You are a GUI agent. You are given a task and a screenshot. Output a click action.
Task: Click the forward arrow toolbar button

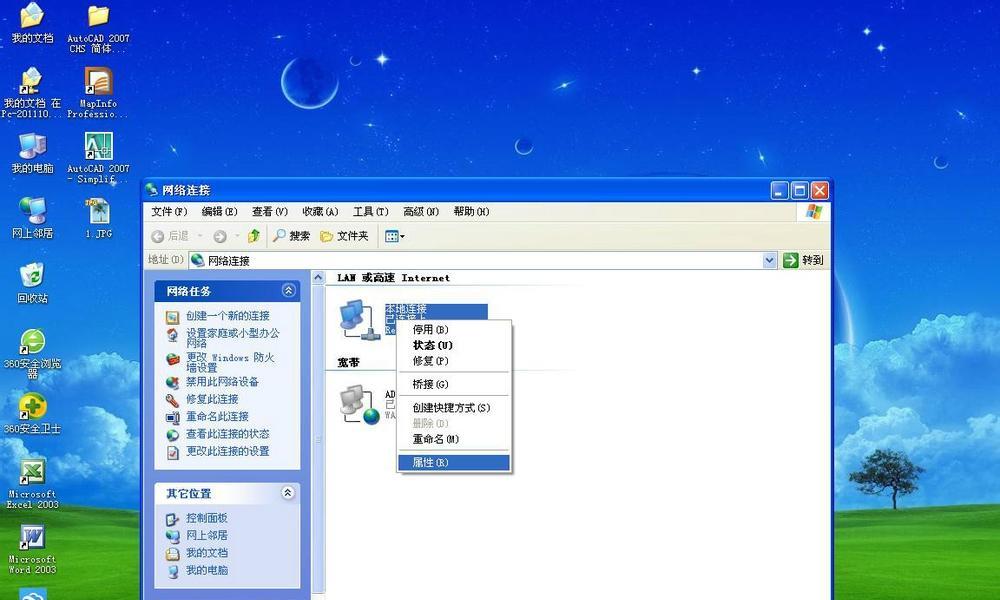[x=220, y=237]
